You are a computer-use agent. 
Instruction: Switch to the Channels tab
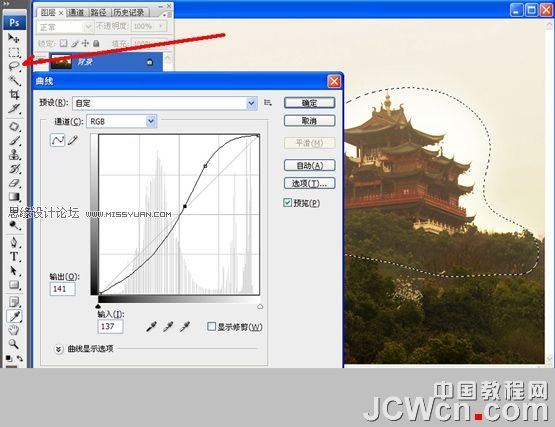click(76, 13)
